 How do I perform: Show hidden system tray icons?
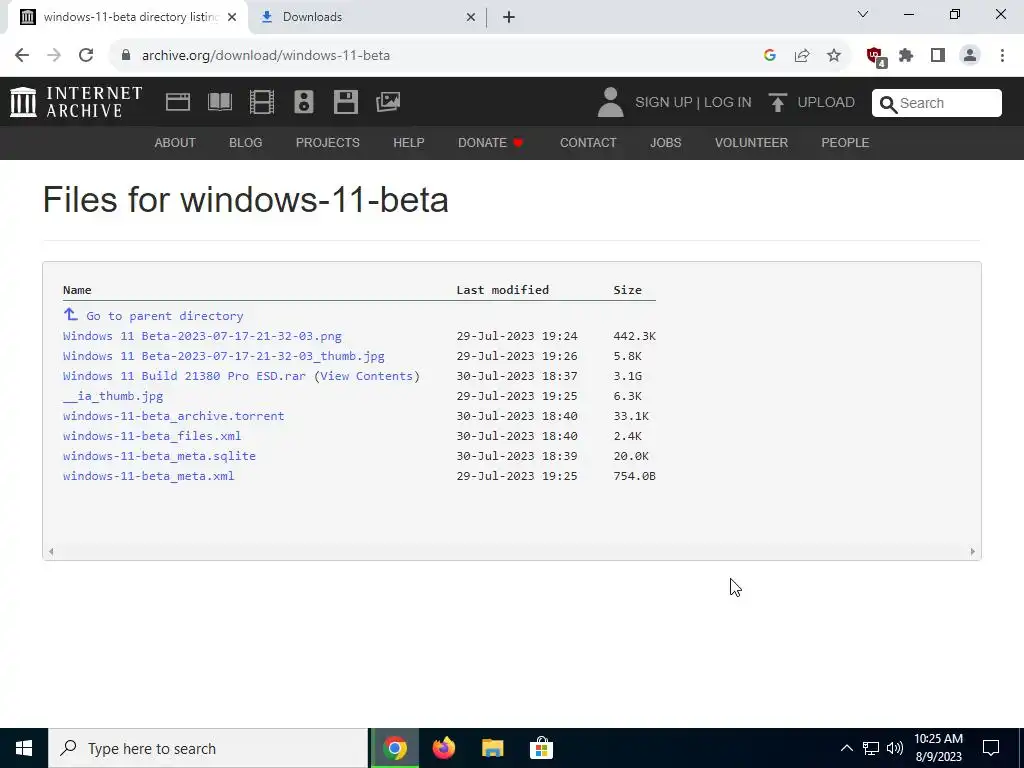click(x=846, y=748)
